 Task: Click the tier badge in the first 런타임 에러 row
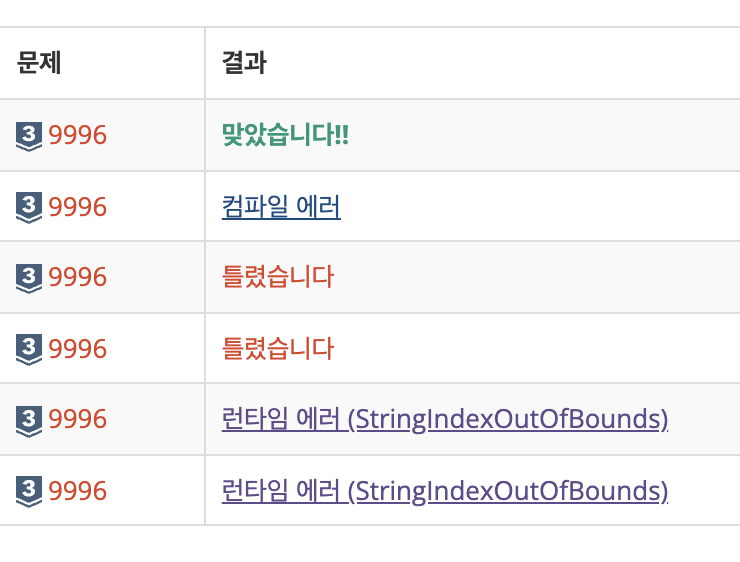(29, 421)
